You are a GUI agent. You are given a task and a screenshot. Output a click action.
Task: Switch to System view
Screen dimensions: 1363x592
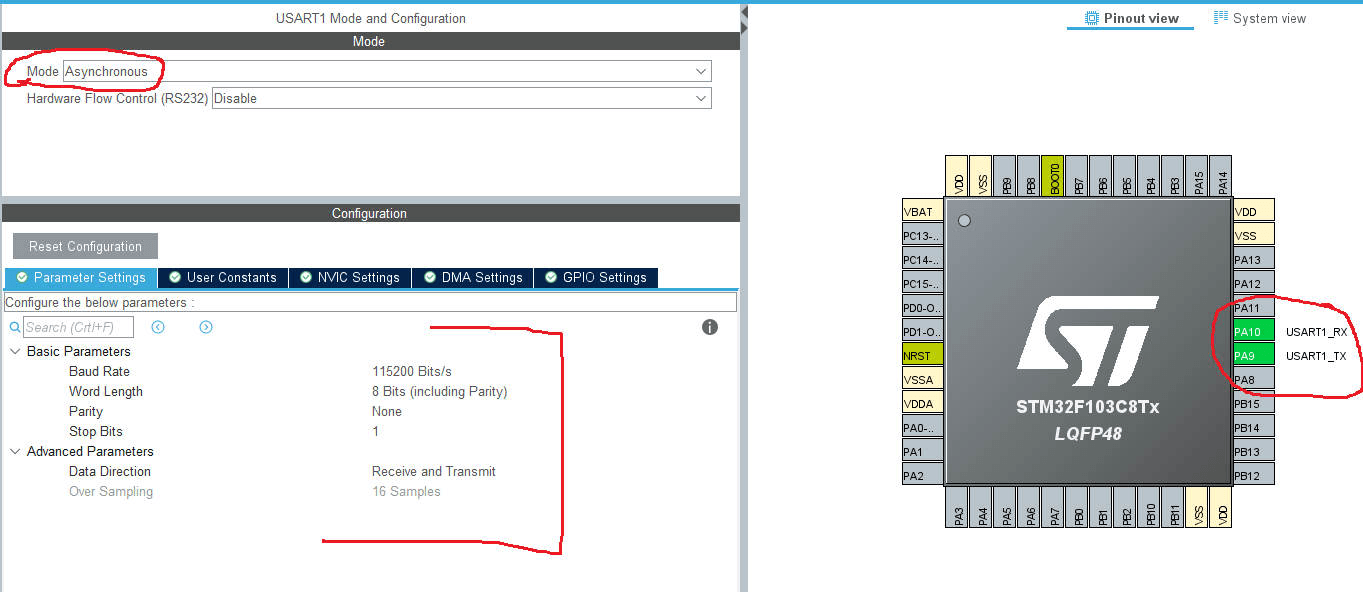[x=1260, y=19]
